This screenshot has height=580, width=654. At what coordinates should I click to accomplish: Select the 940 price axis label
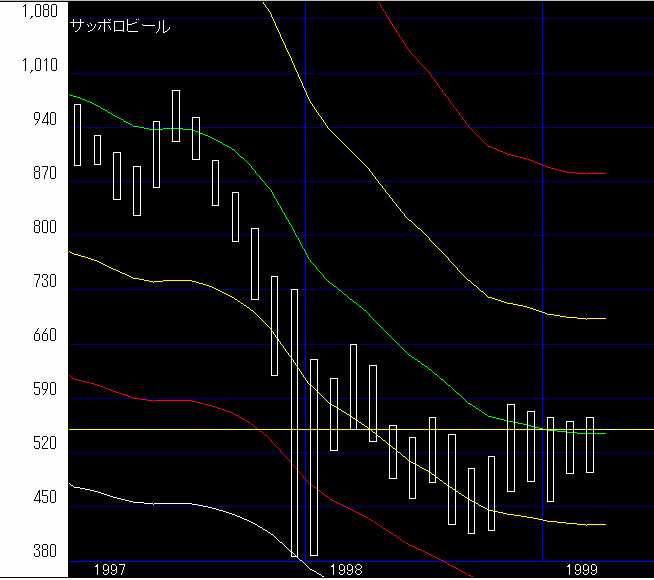point(46,120)
